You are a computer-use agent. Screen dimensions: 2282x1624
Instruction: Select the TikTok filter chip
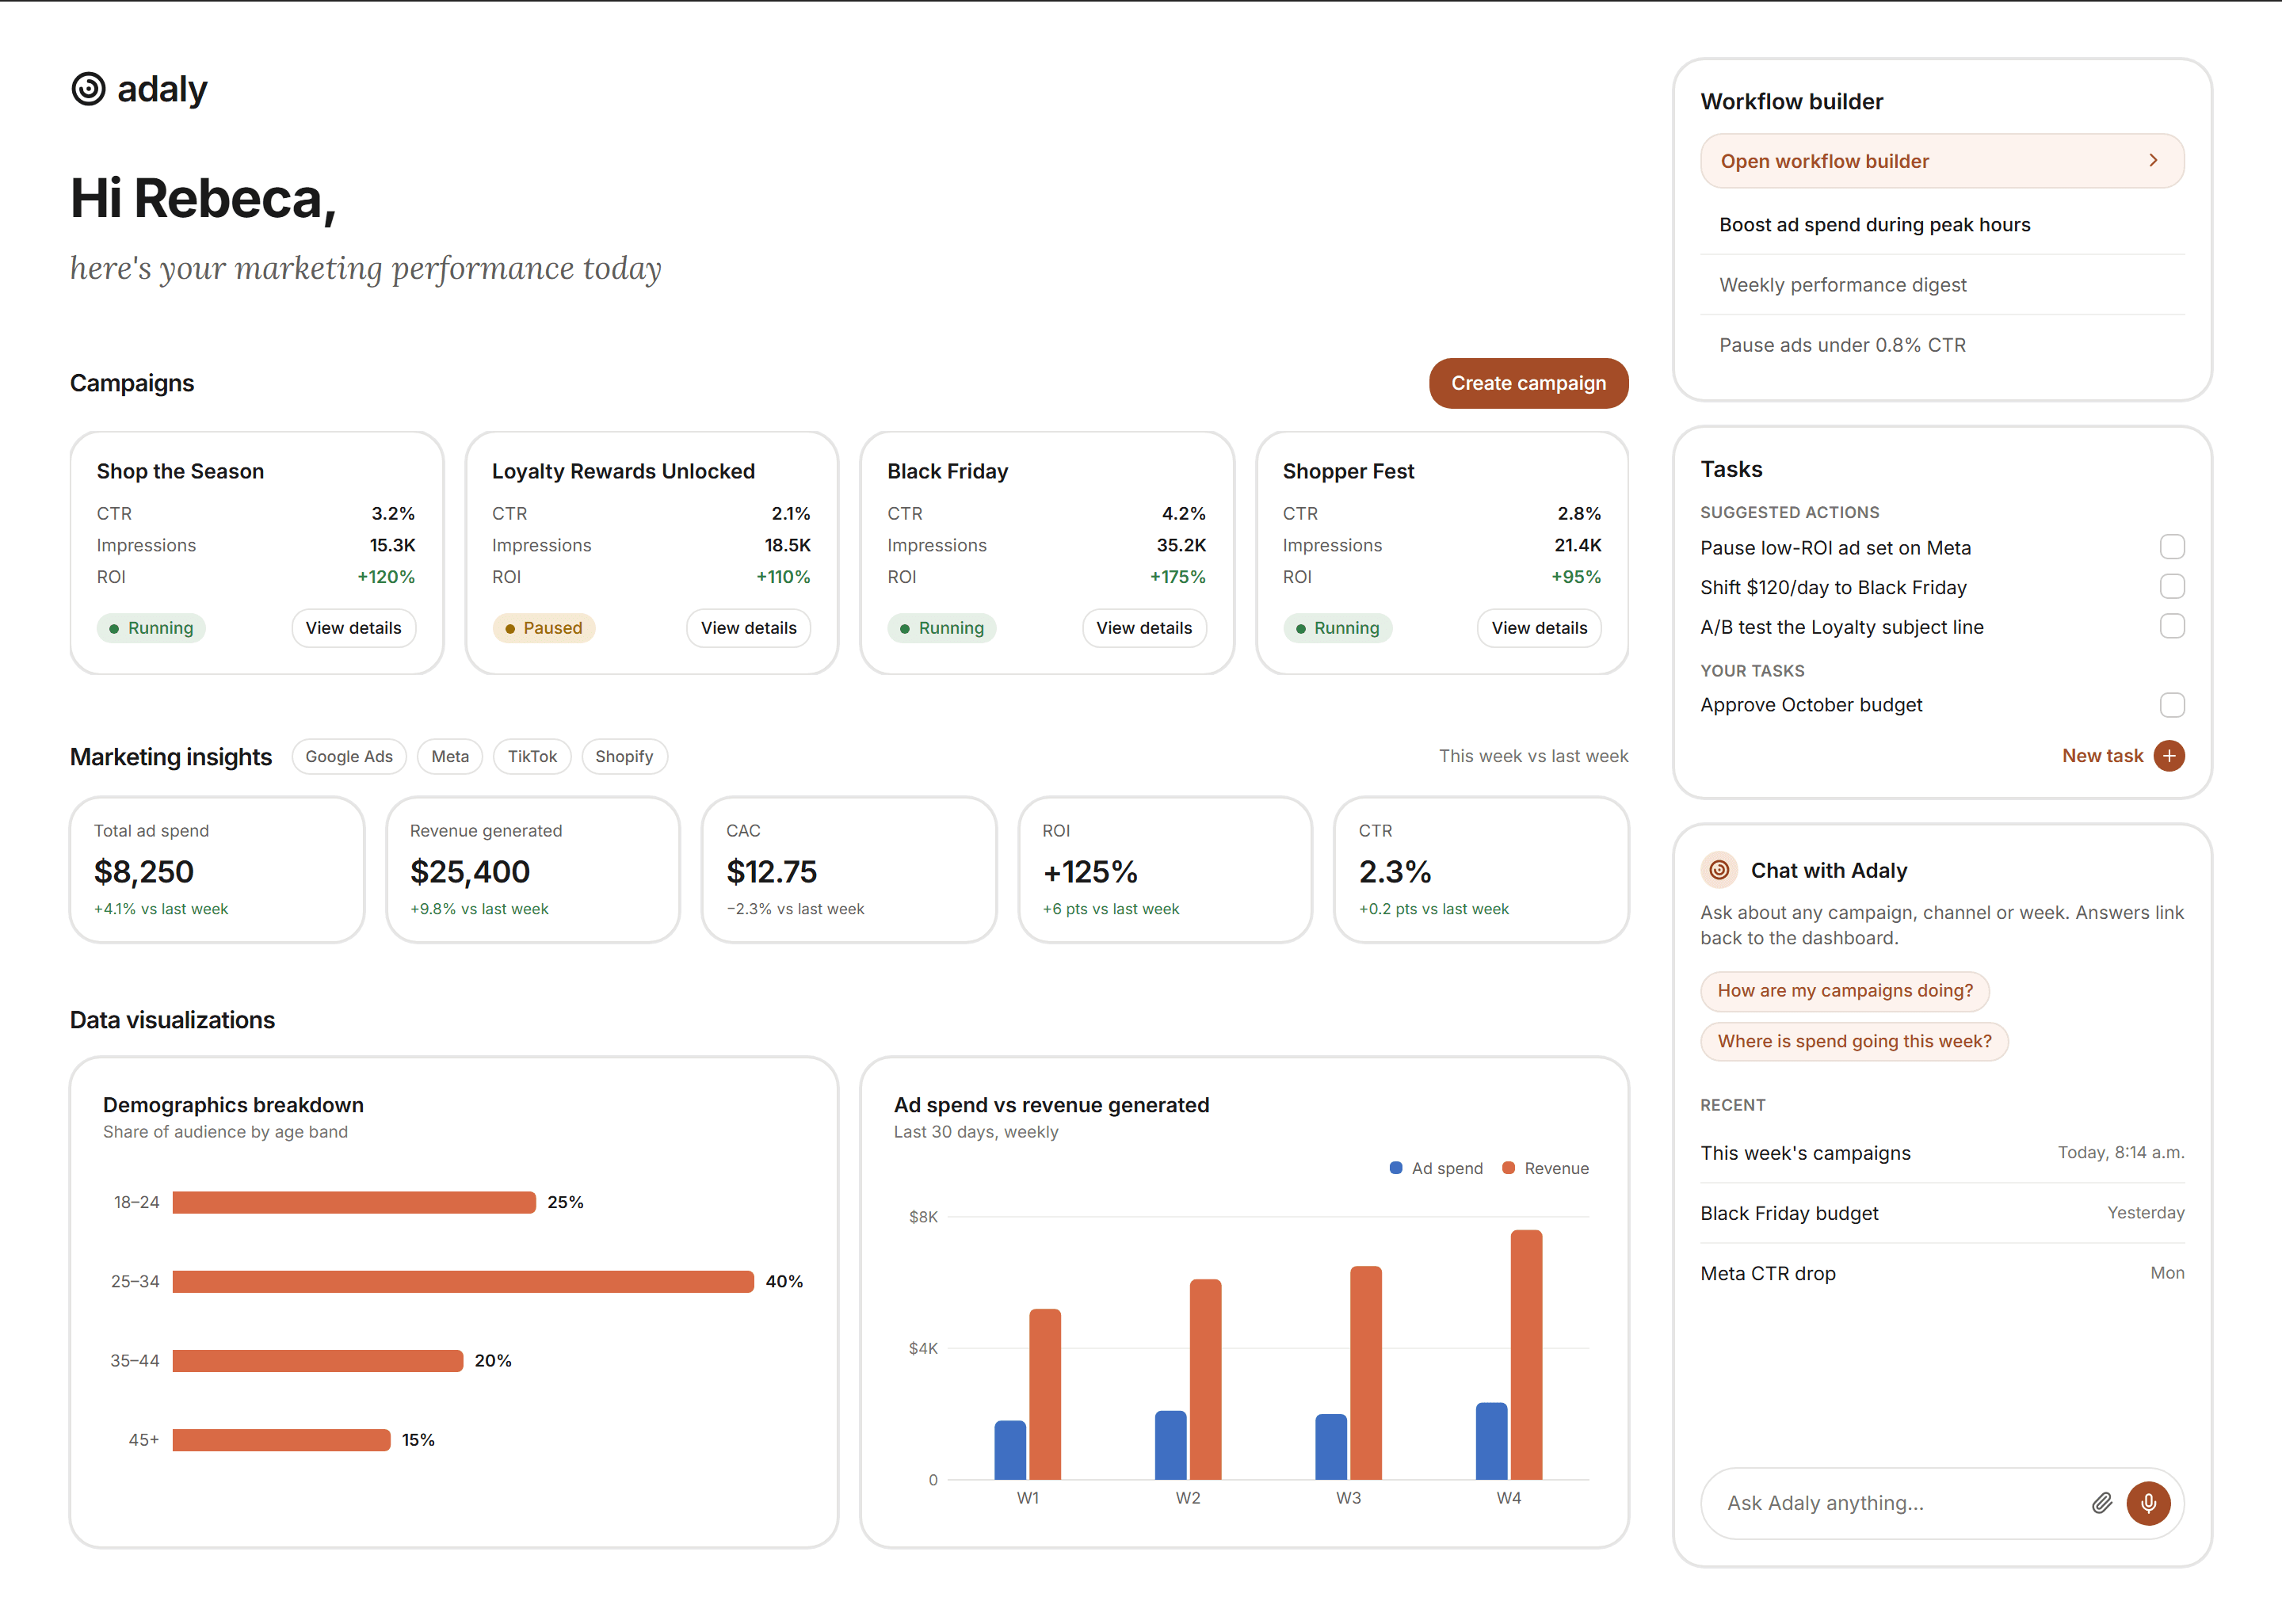click(532, 756)
